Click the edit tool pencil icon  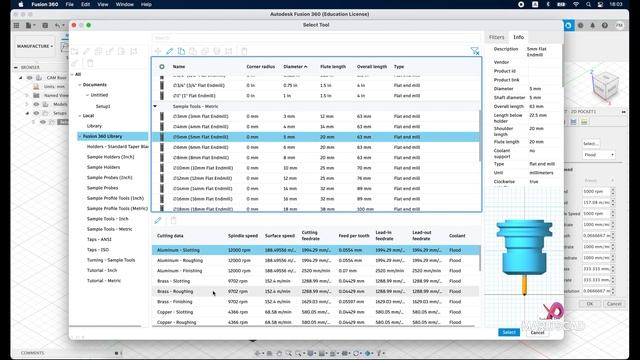[x=169, y=51]
